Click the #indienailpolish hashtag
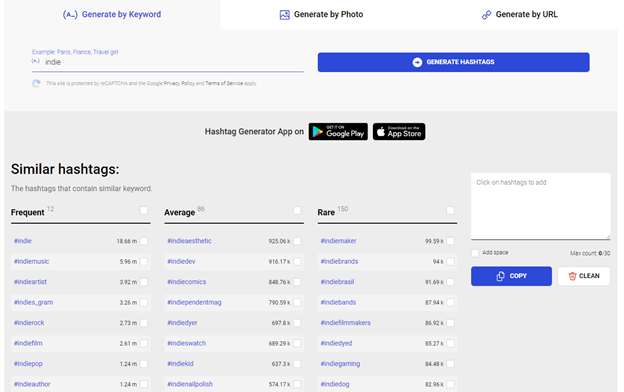624x392 pixels. 190,384
